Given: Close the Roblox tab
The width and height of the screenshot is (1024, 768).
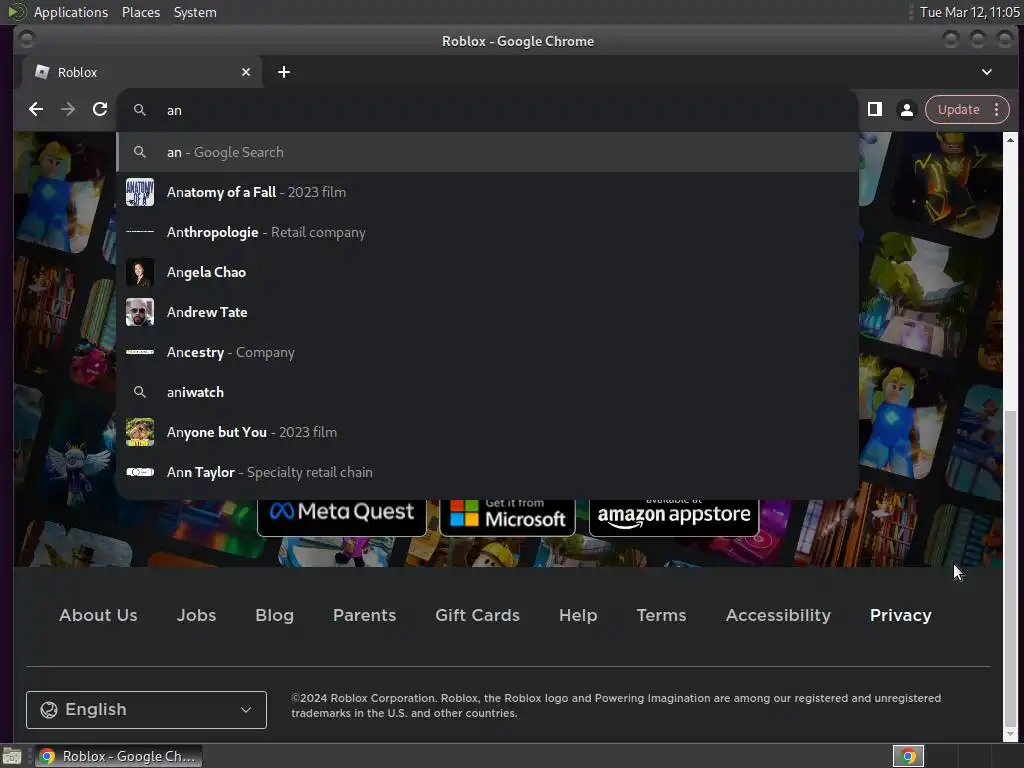Looking at the screenshot, I should 246,72.
